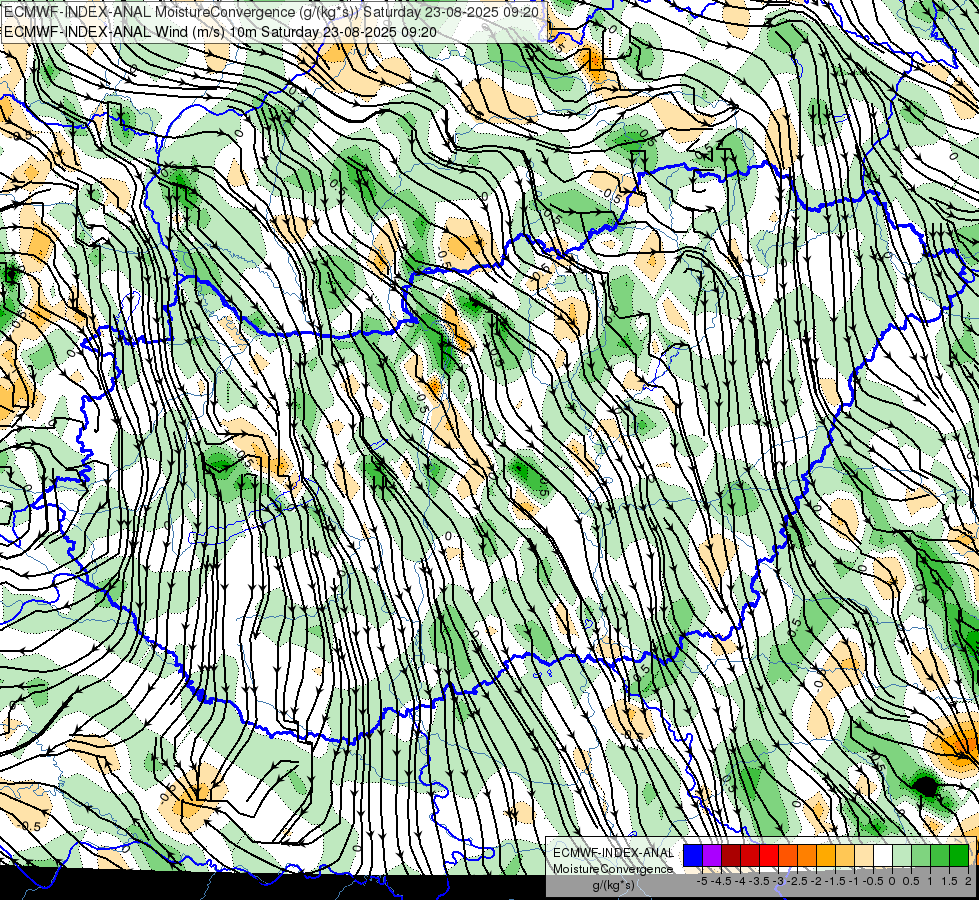Click the legend tick value -2
Viewport: 979px width, 900px height.
coord(817,881)
